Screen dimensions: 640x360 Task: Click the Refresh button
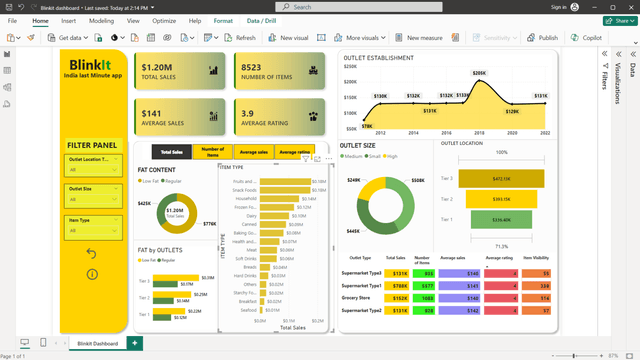pos(240,38)
